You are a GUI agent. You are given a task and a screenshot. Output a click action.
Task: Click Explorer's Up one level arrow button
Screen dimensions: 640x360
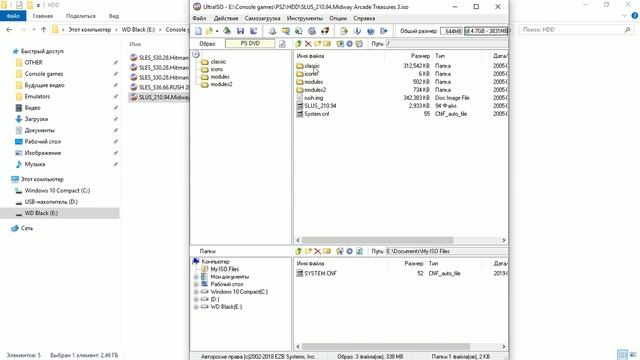click(x=44, y=30)
